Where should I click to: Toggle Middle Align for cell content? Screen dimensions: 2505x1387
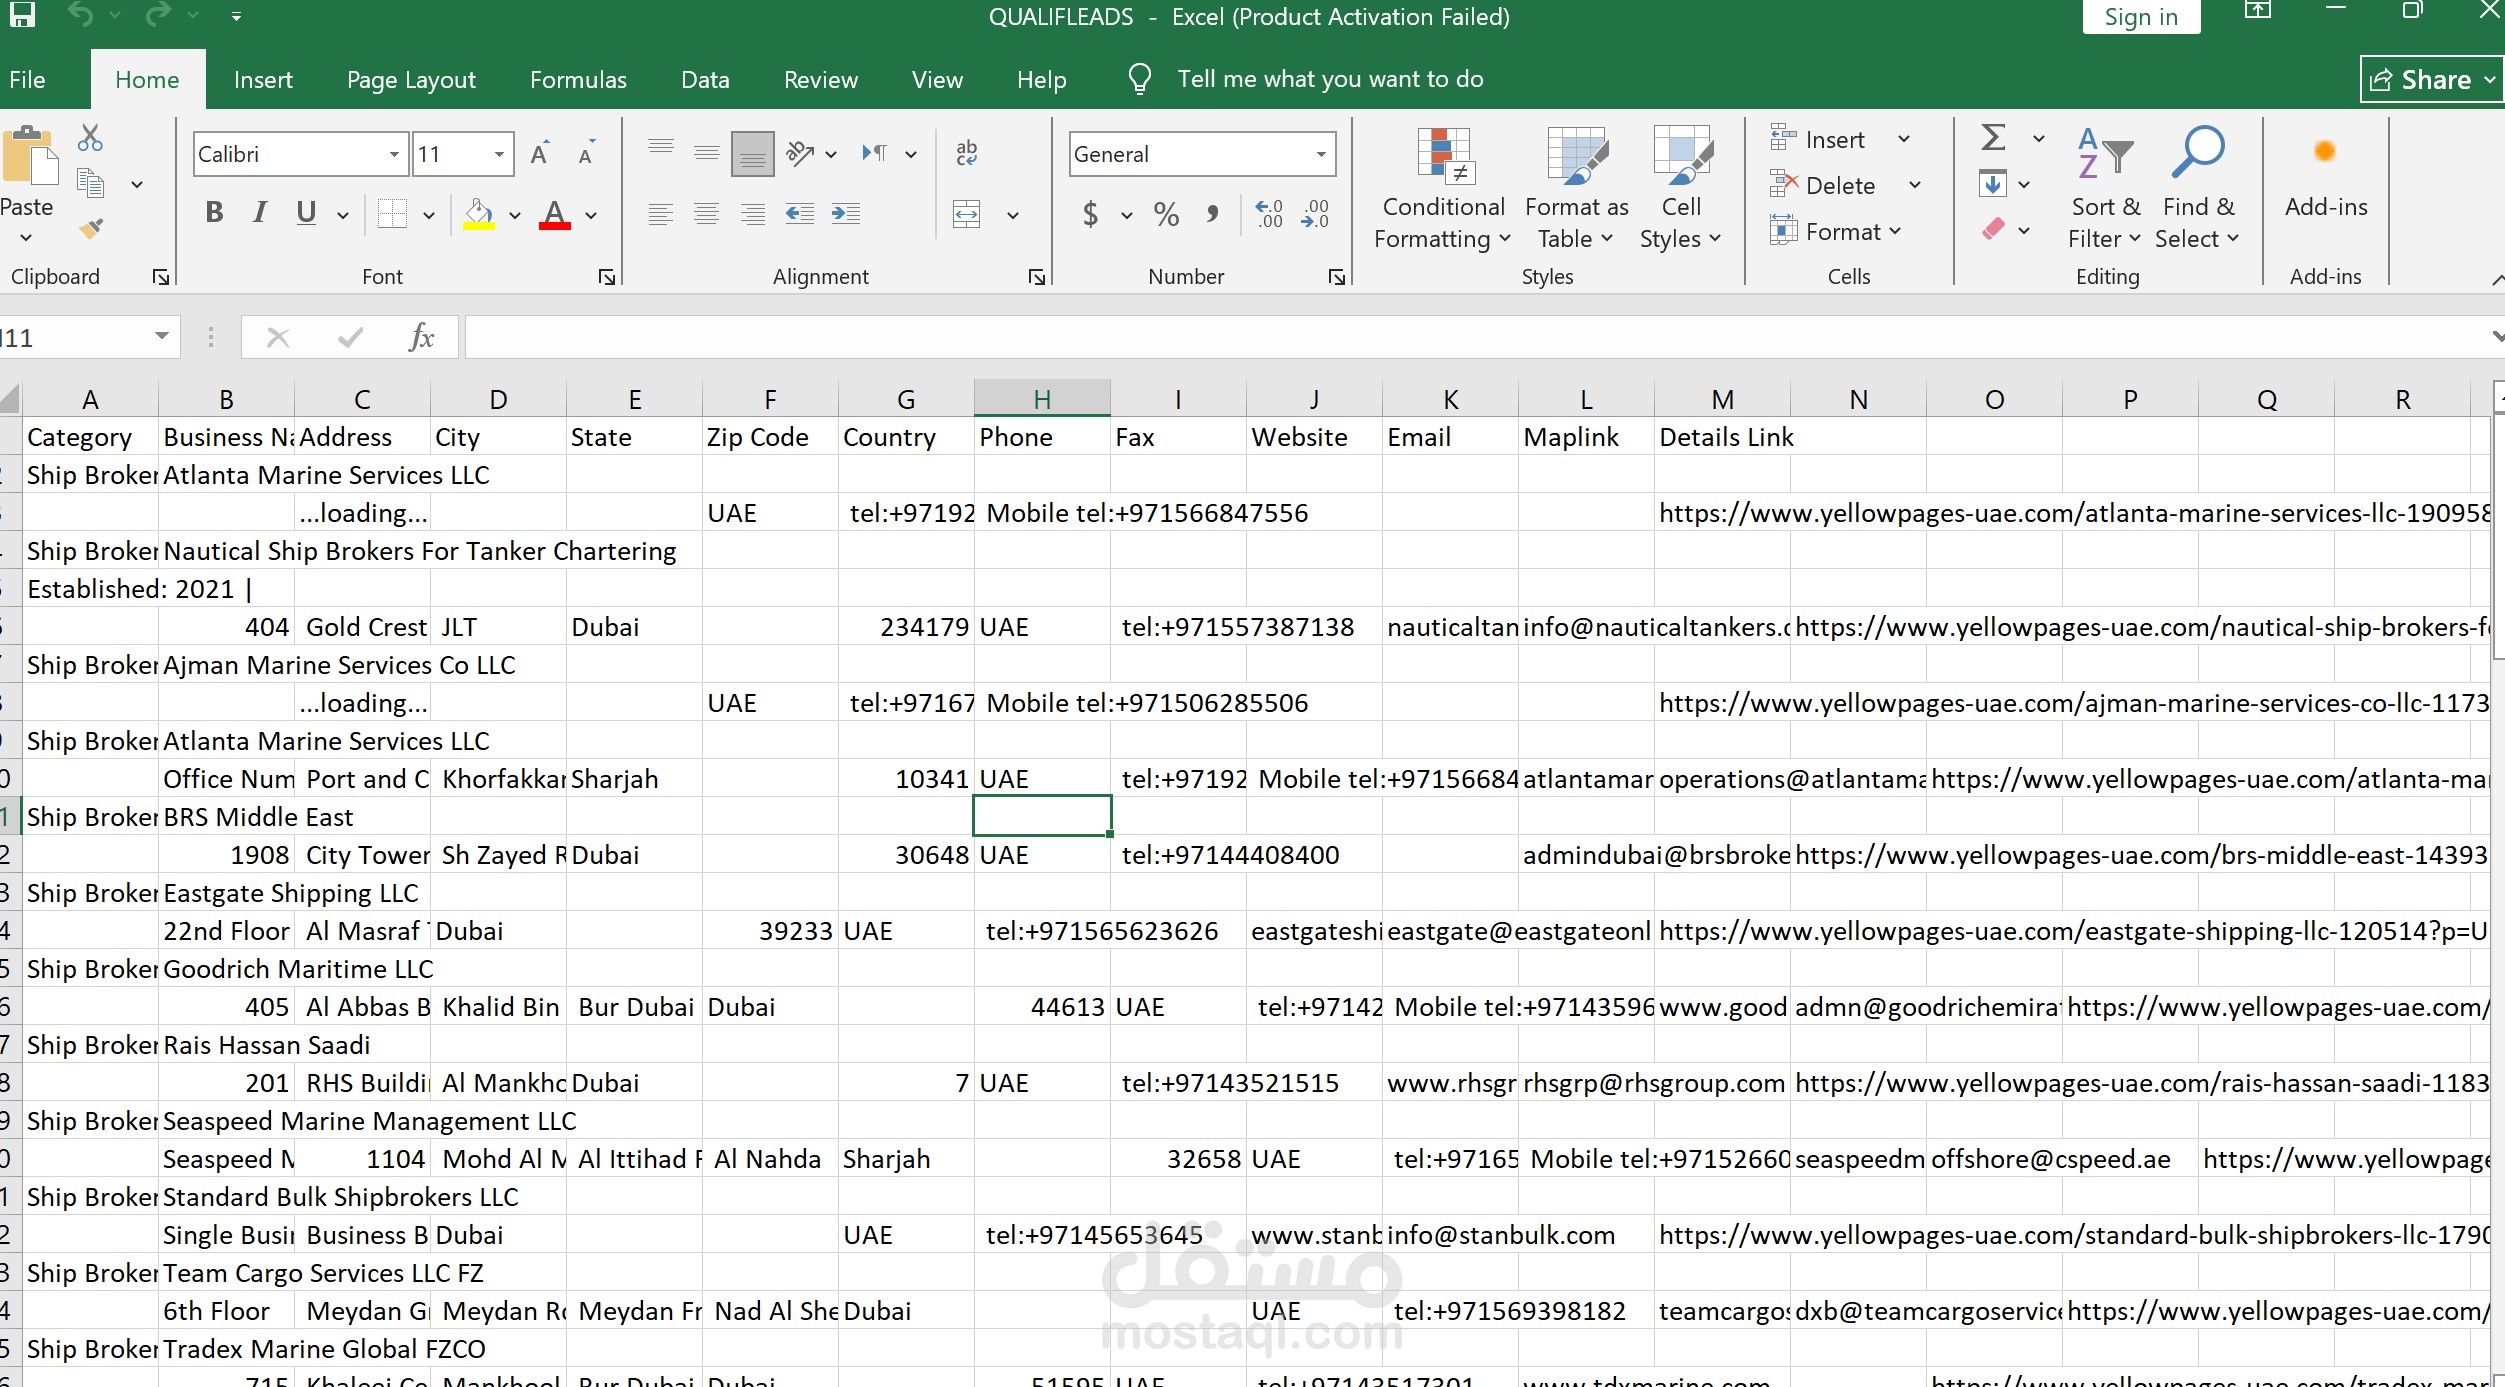[x=706, y=153]
